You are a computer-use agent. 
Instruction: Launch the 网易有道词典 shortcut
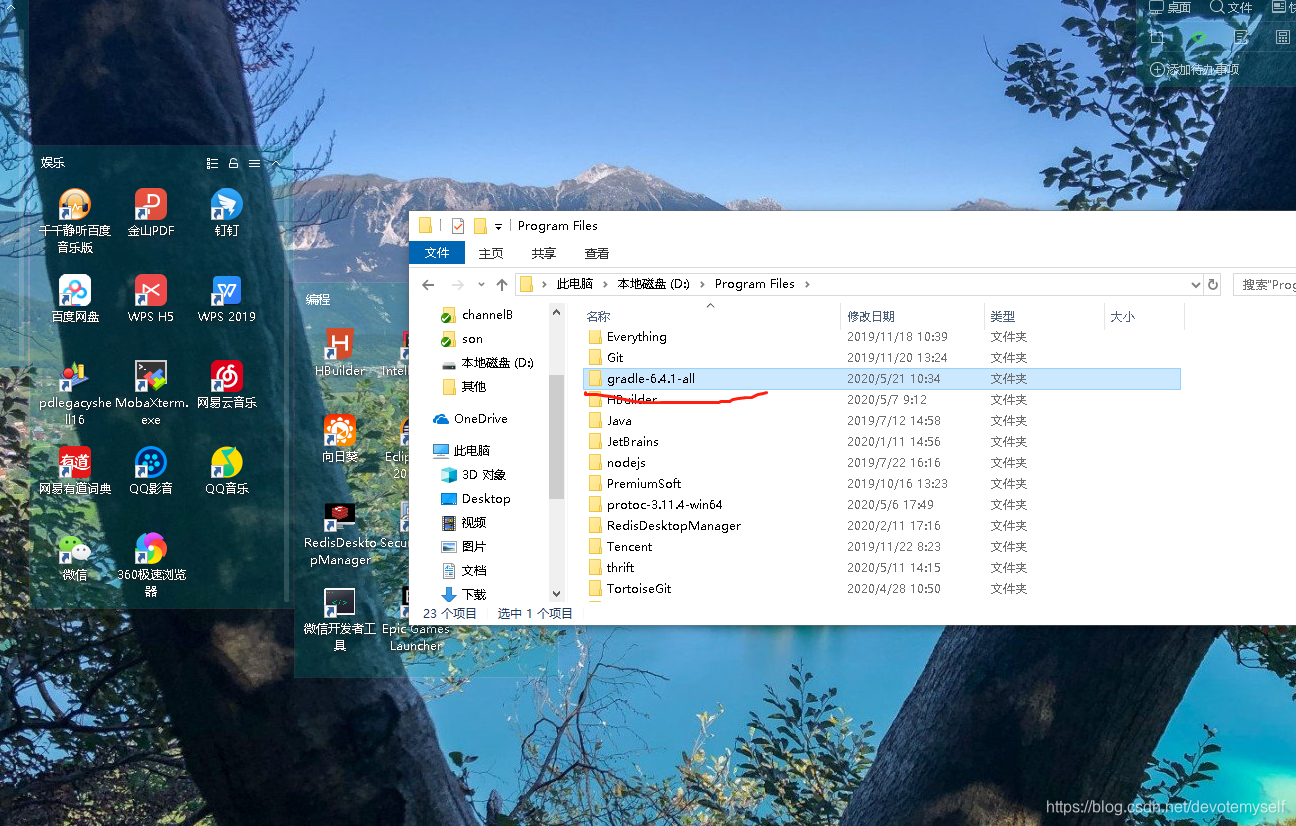(x=75, y=472)
